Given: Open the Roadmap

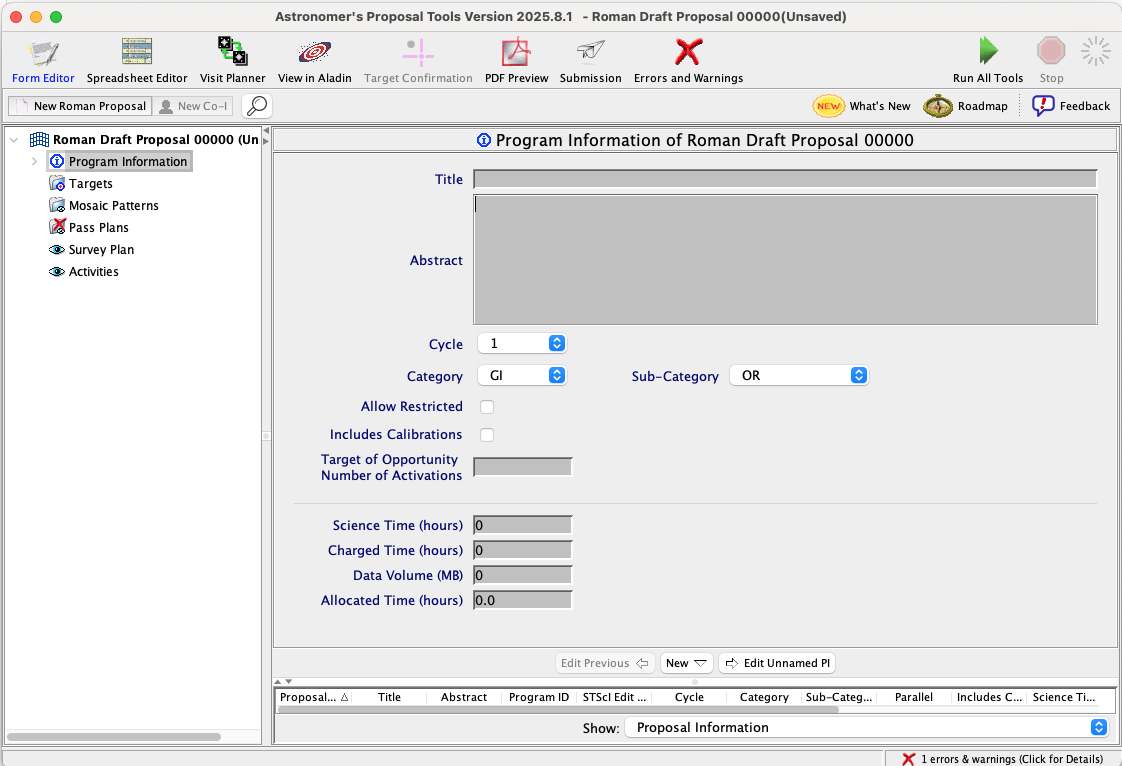Looking at the screenshot, I should (x=966, y=106).
